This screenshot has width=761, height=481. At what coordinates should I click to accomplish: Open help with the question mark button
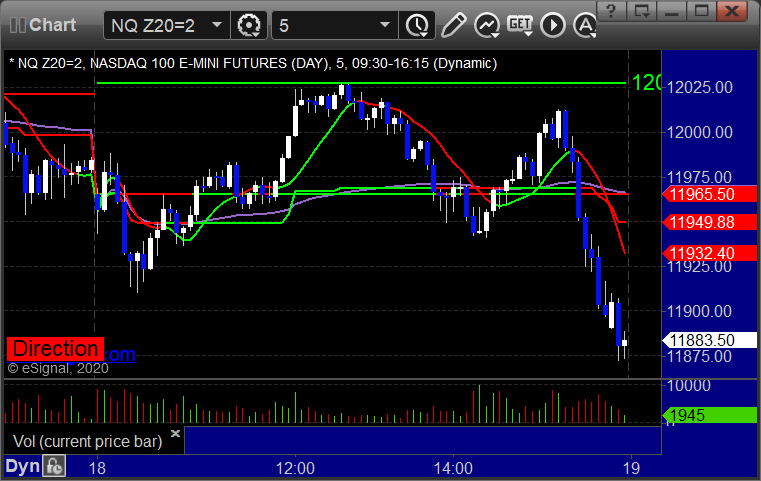pyautogui.click(x=611, y=11)
